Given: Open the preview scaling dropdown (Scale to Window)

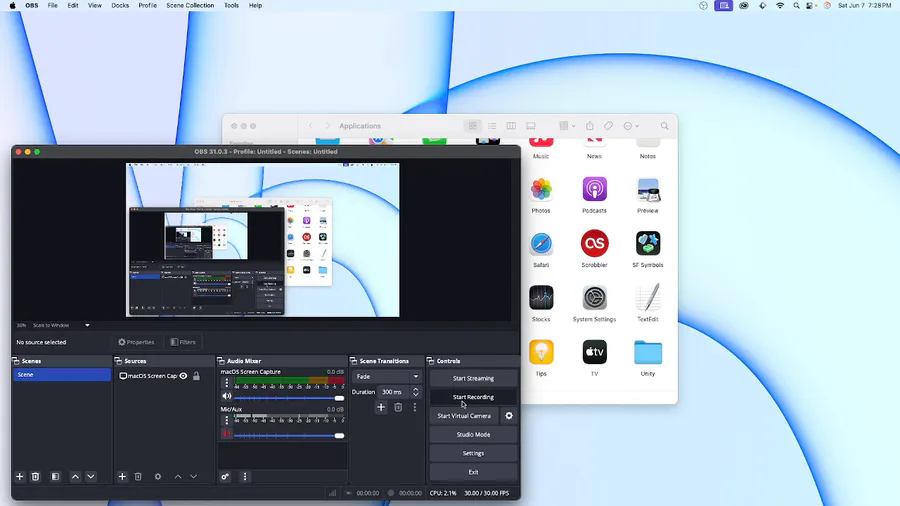Looking at the screenshot, I should 61,325.
